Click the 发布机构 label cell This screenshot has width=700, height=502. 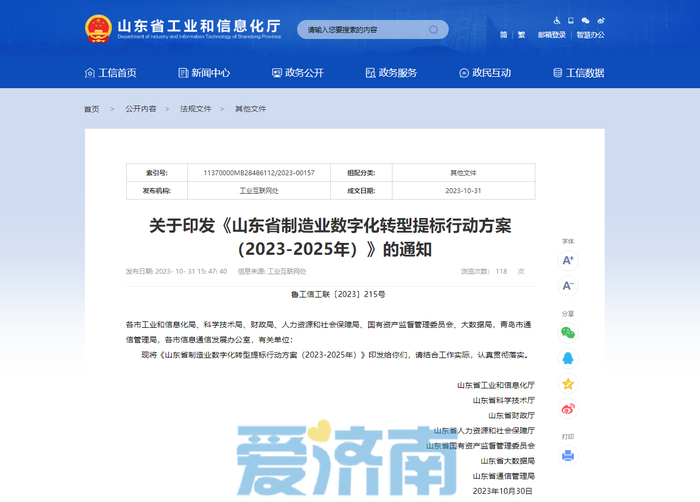[157, 191]
